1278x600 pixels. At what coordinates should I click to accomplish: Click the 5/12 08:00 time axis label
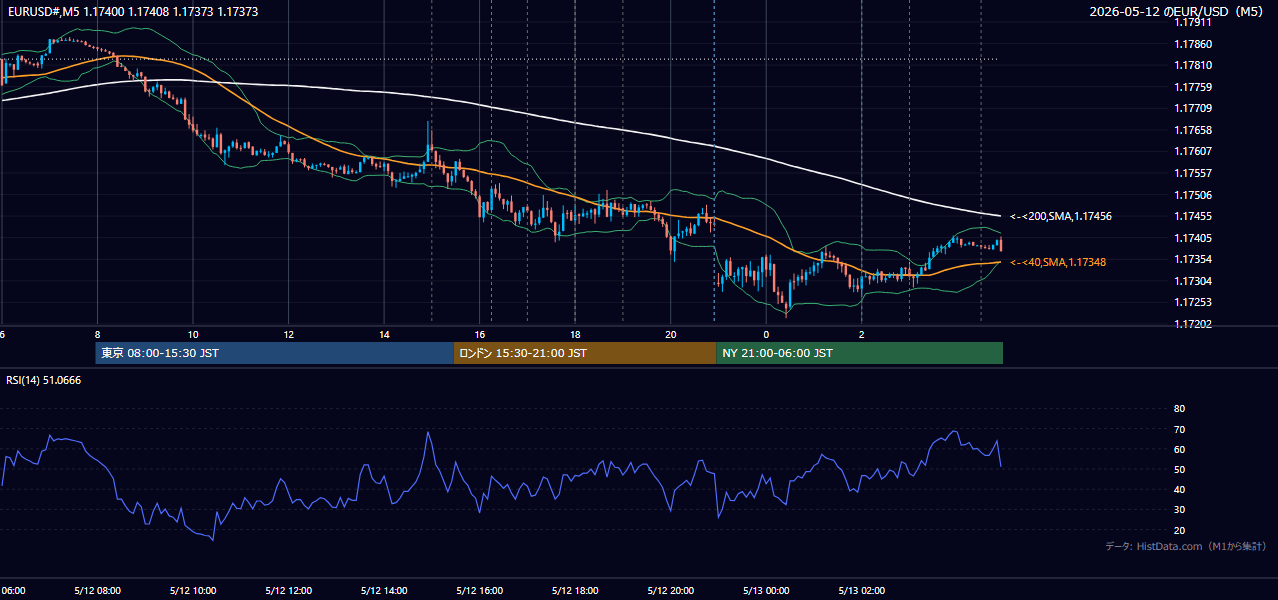pos(98,590)
